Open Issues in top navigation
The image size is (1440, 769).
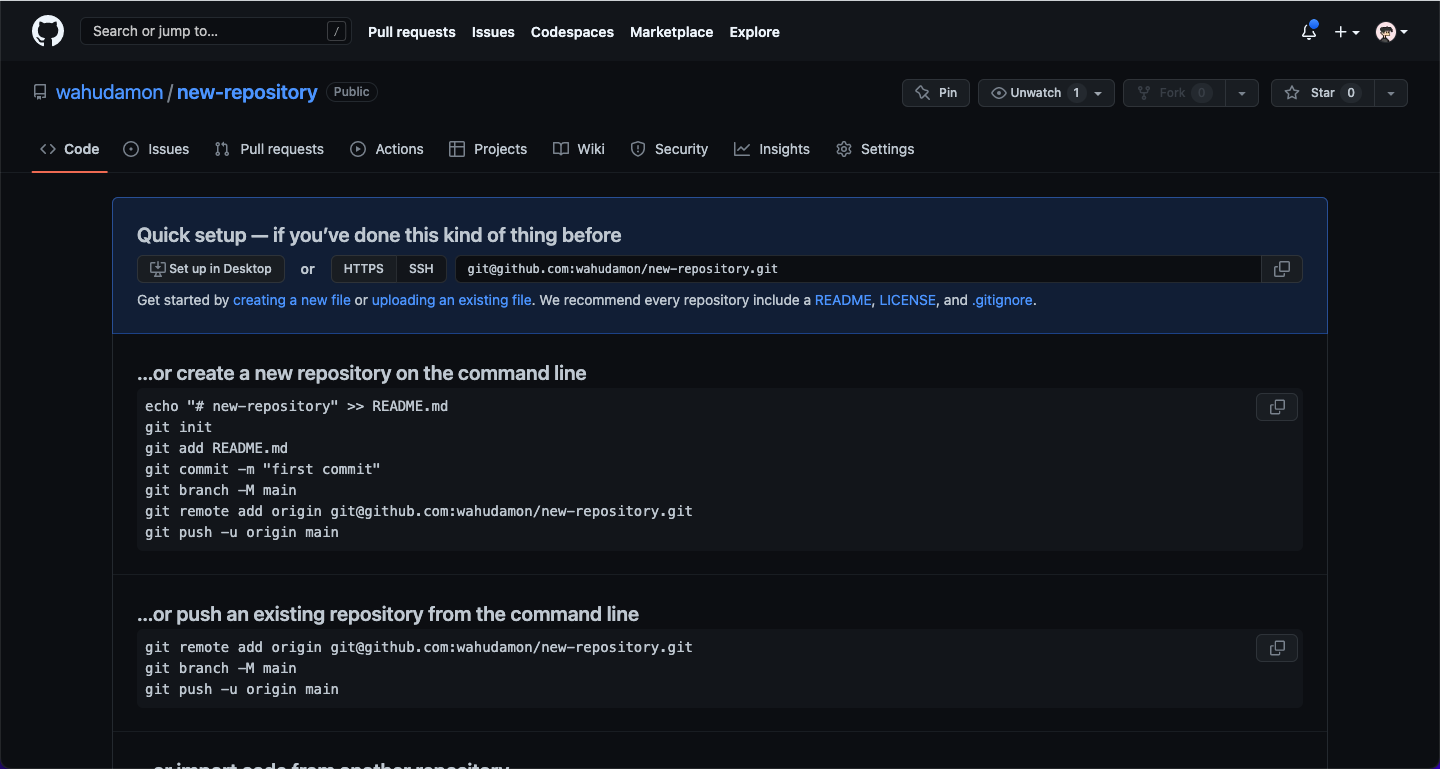coord(493,32)
